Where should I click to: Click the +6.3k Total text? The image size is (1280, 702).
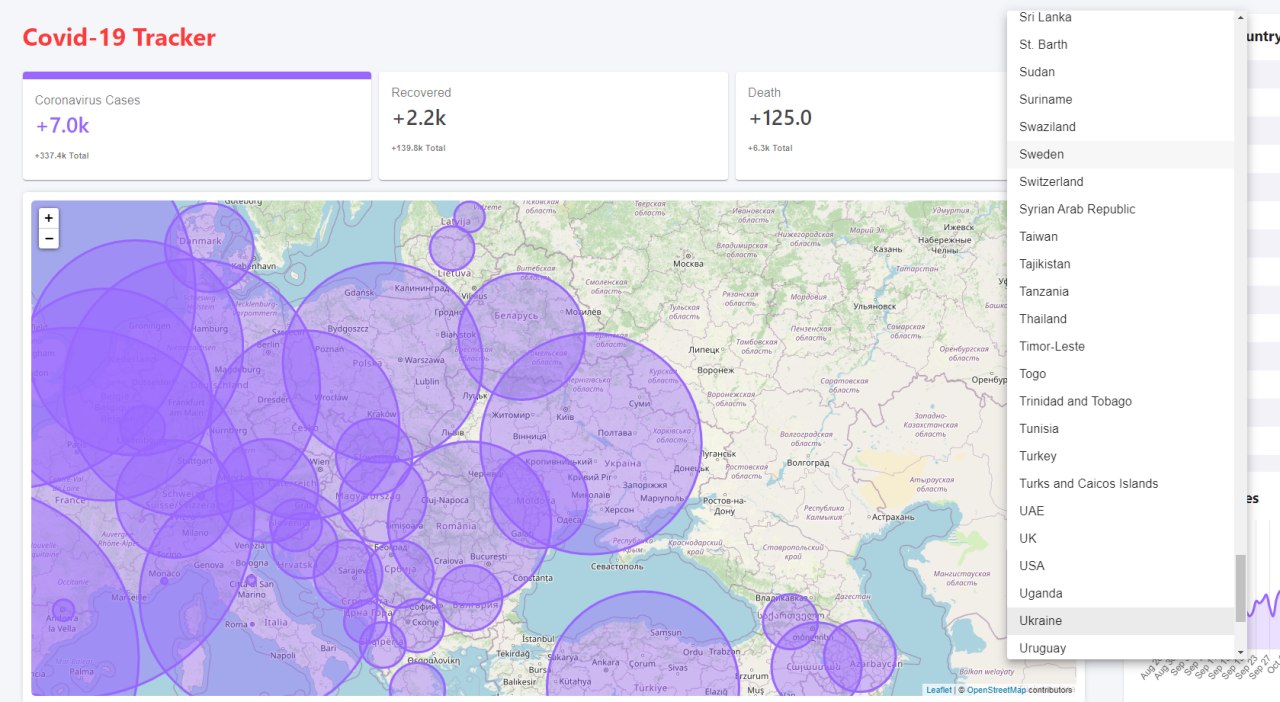coord(770,148)
